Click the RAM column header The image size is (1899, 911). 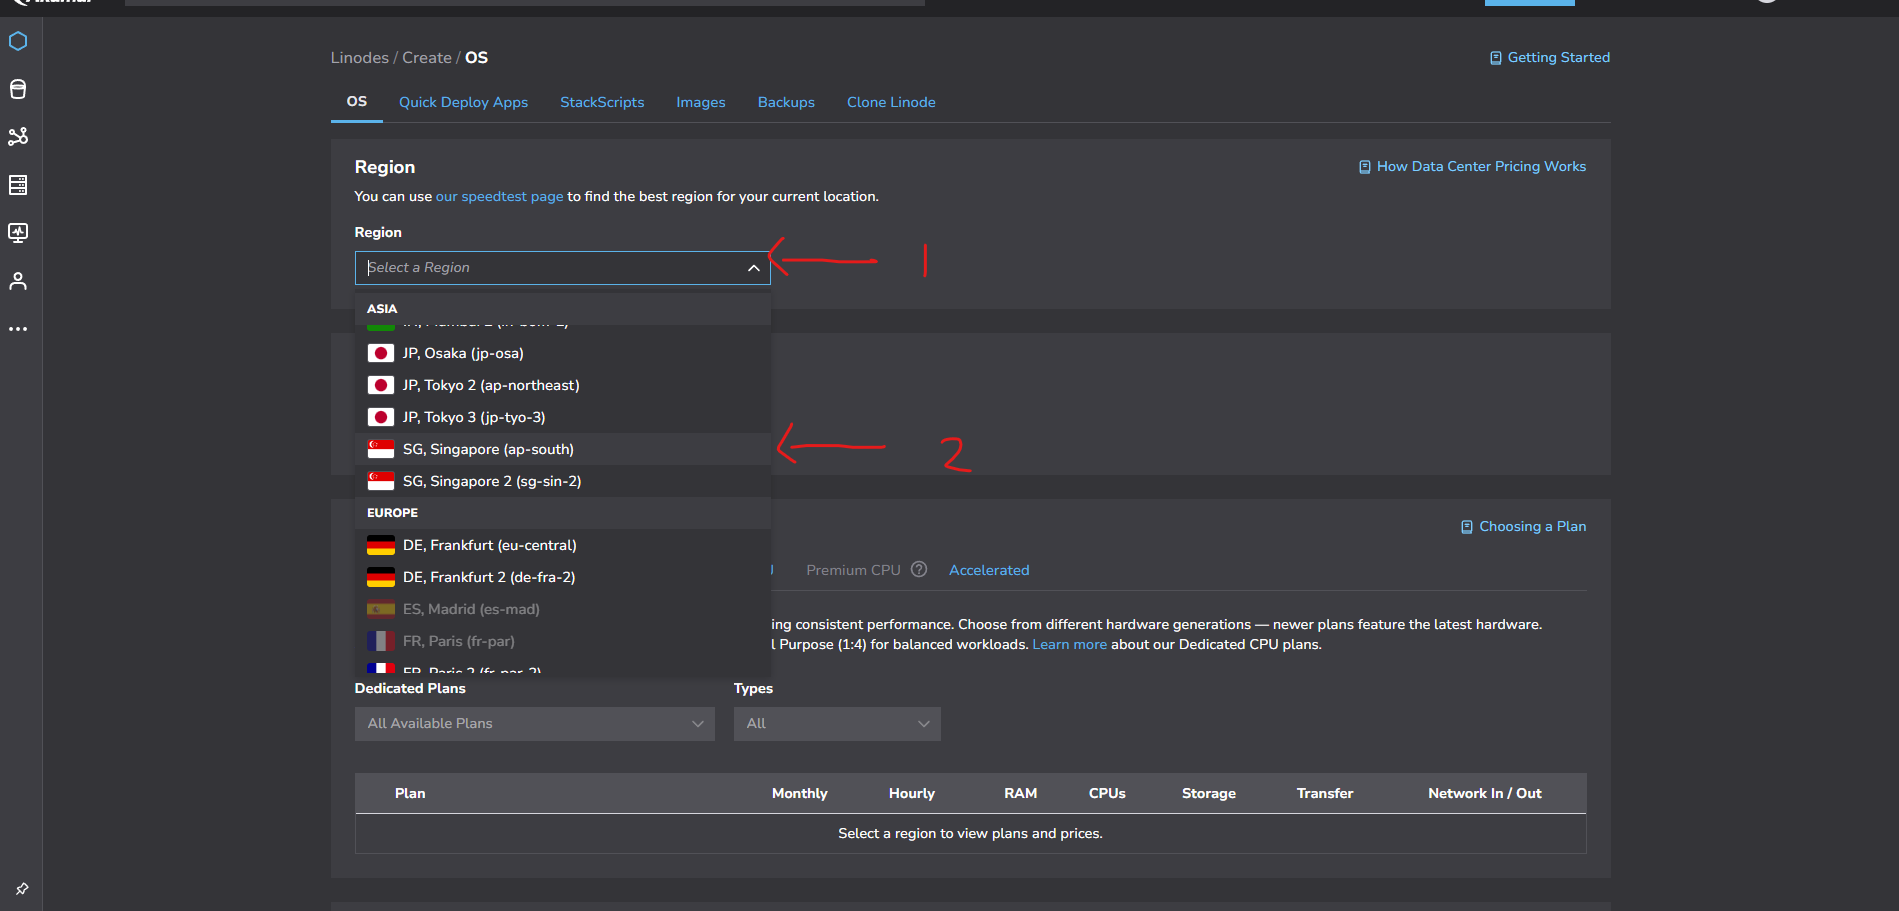click(x=1020, y=794)
